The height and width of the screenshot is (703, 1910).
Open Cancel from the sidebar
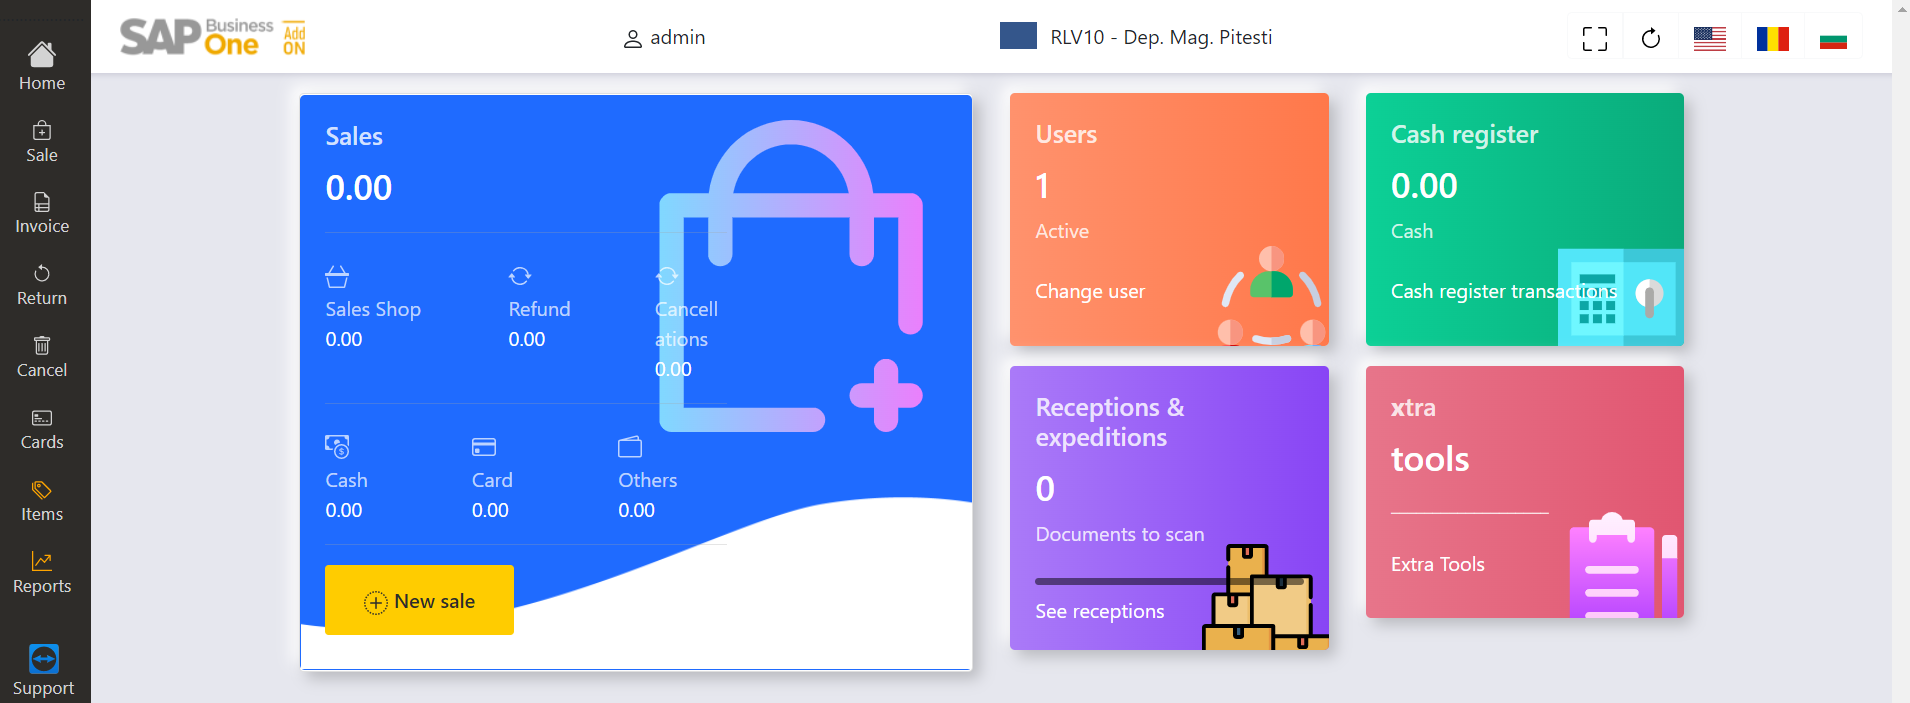pyautogui.click(x=42, y=358)
